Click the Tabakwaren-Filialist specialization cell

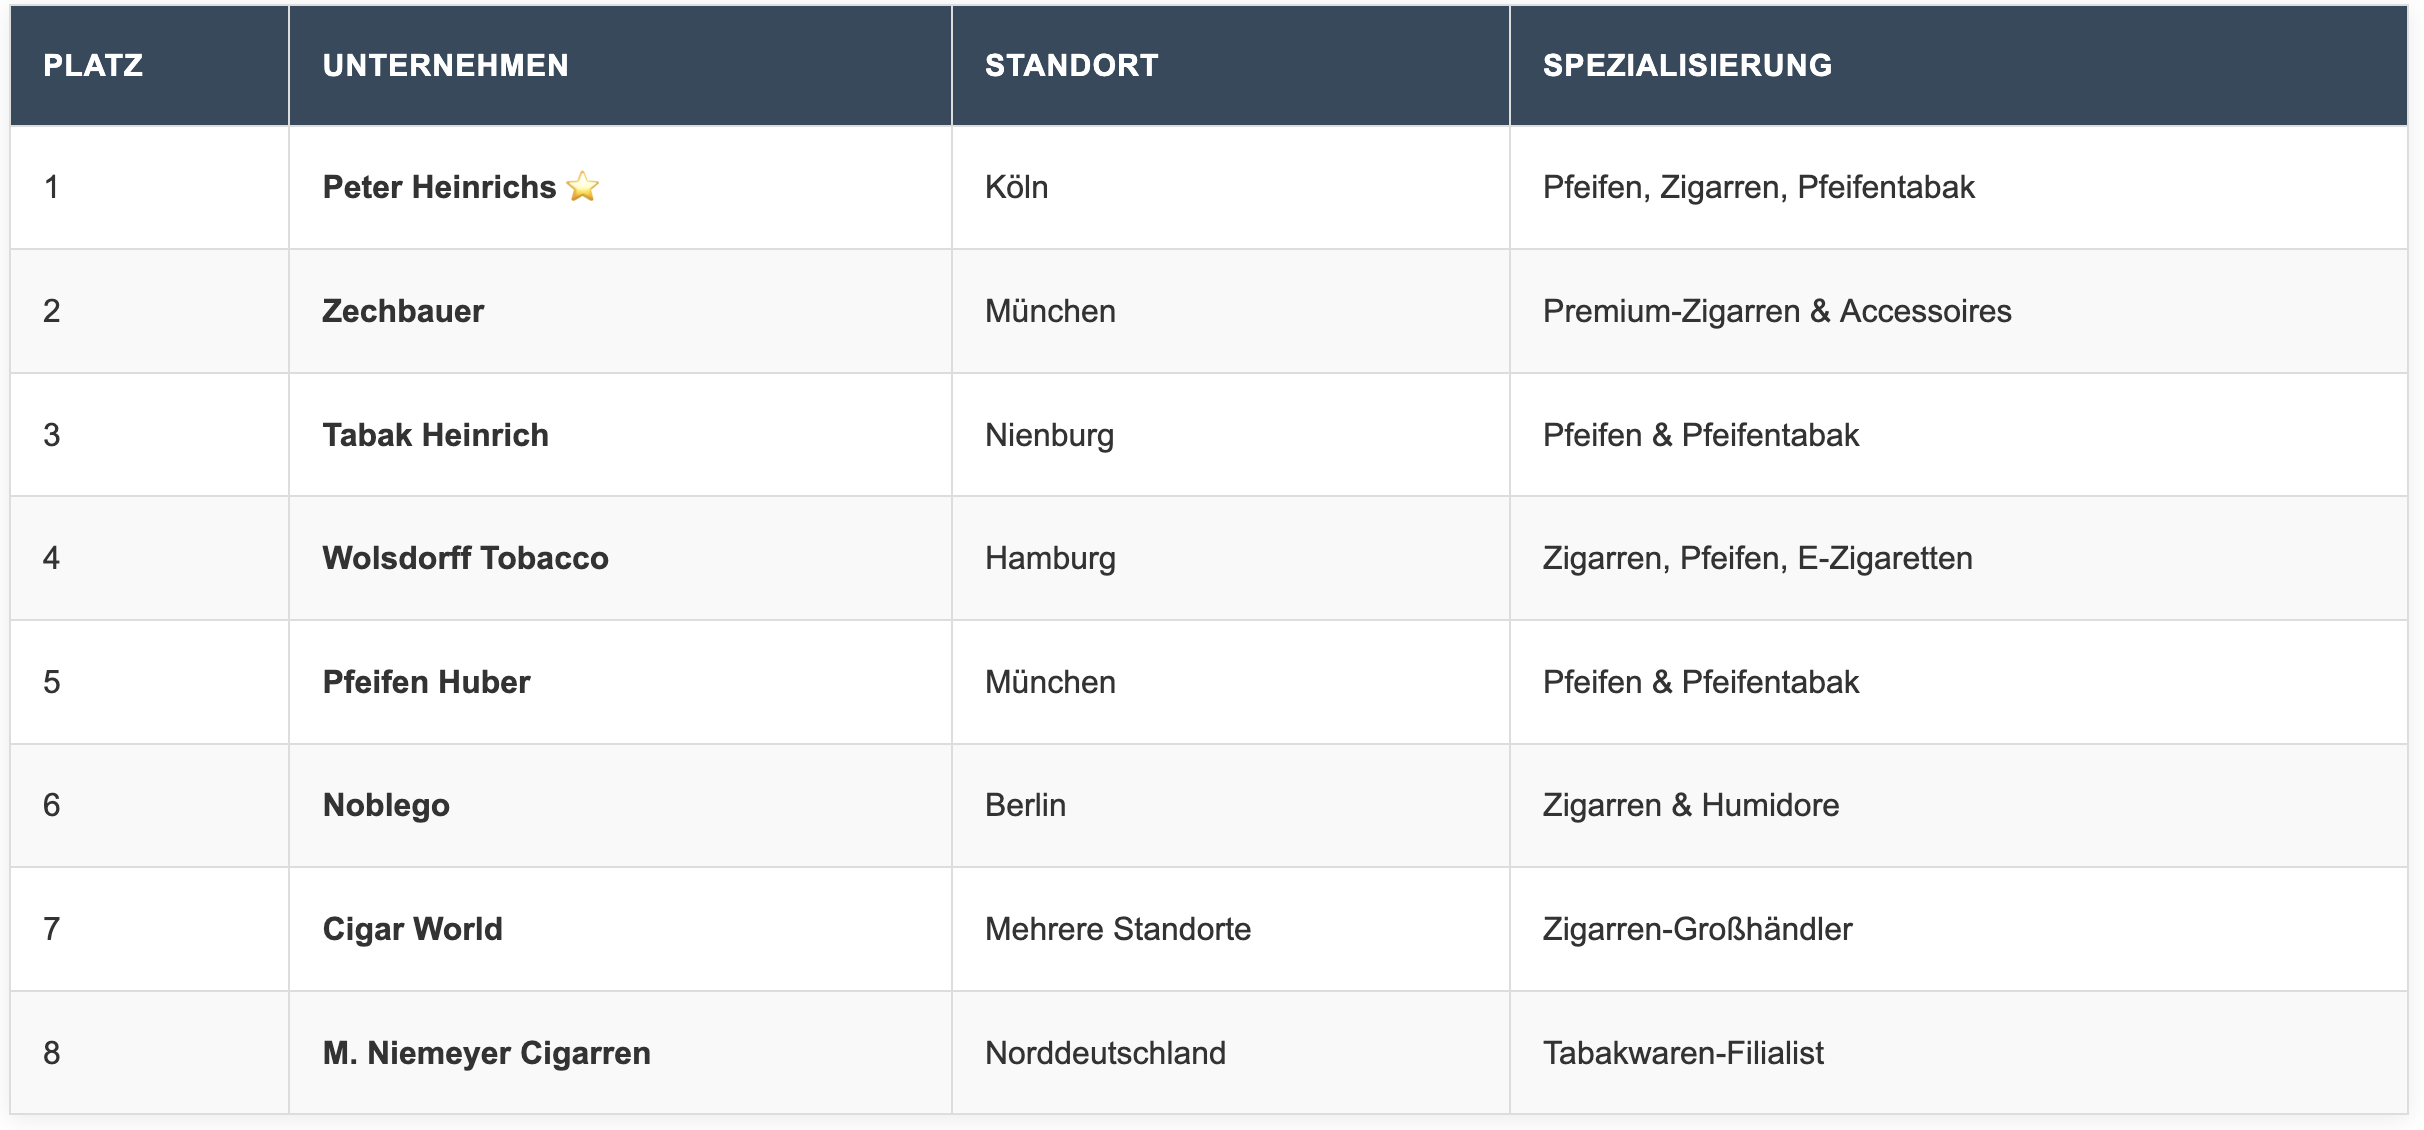1682,1053
